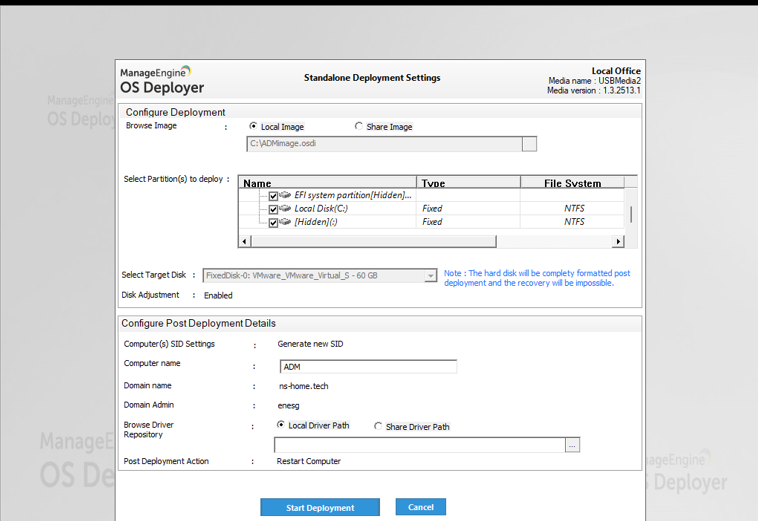Image resolution: width=758 pixels, height=521 pixels.
Task: Click the NTFS cell in Local Disk(C:) row
Action: click(x=574, y=208)
